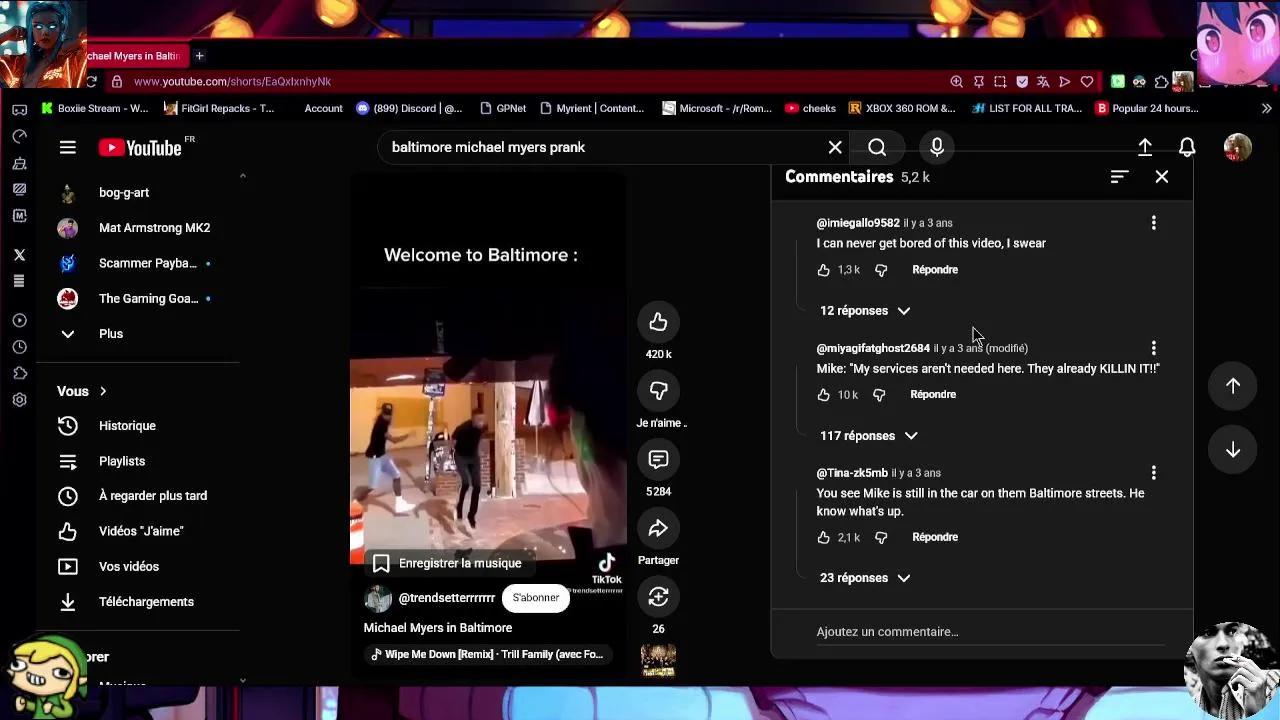Open the three-dot menu on @miyagifatghost2684's comment
Screen dimensions: 1280x720
click(x=1153, y=348)
